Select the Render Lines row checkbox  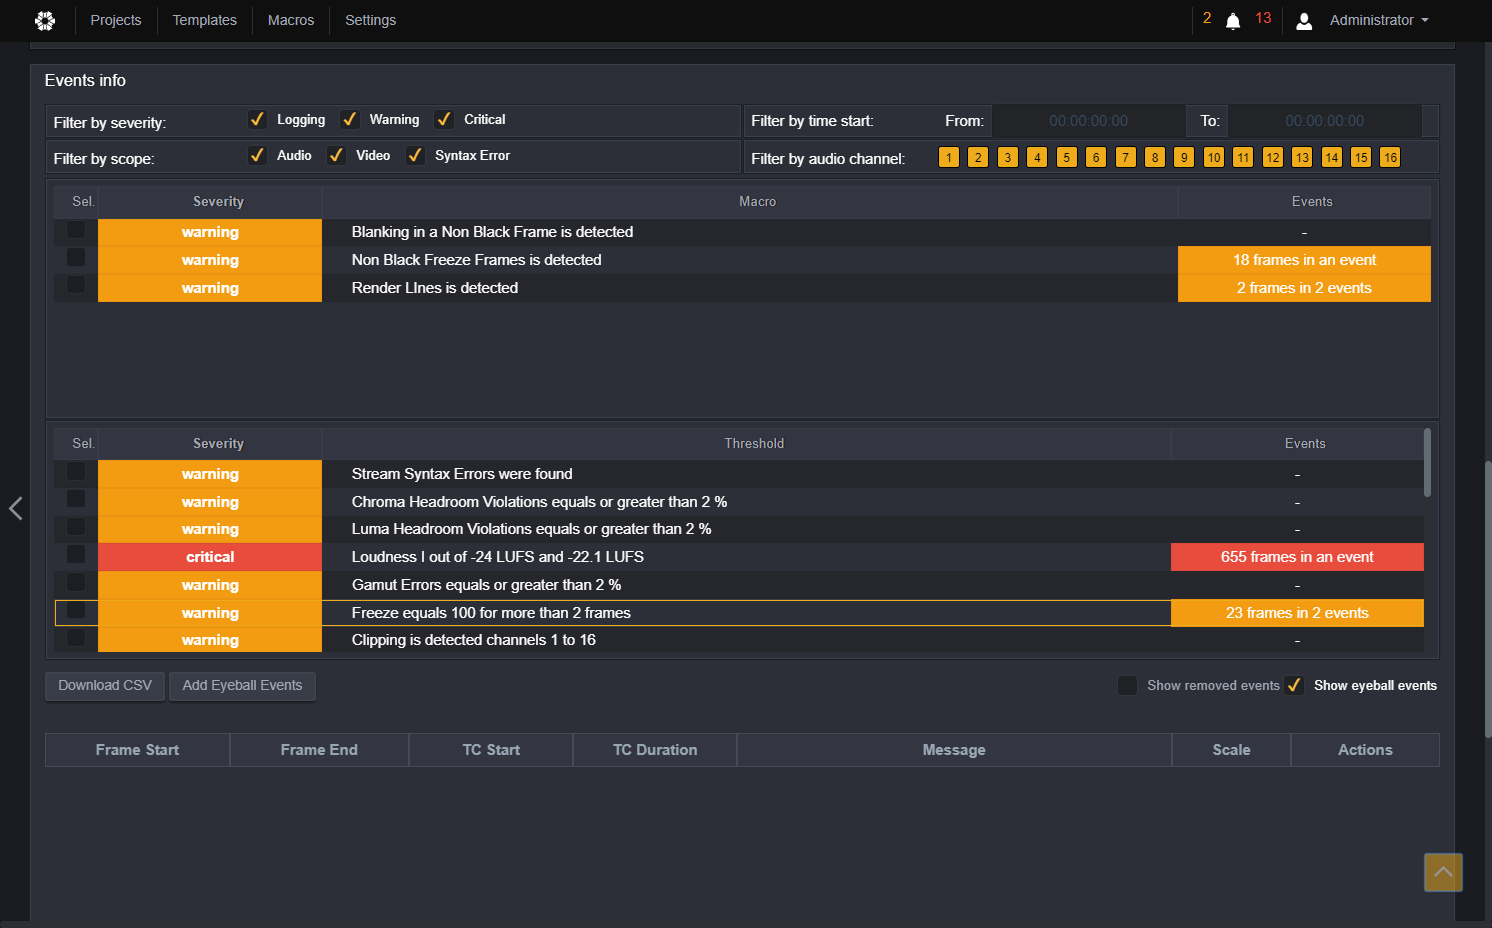click(x=76, y=285)
